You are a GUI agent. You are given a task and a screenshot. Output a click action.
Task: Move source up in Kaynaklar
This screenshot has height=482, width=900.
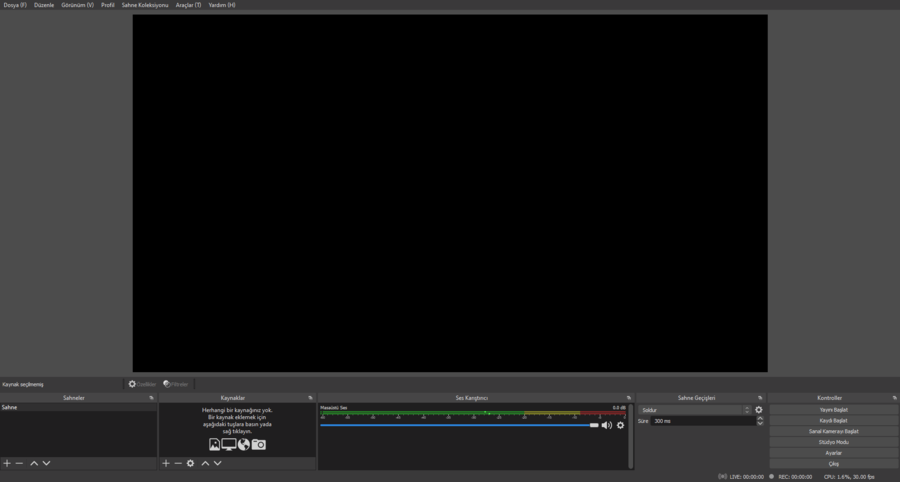[x=205, y=463]
